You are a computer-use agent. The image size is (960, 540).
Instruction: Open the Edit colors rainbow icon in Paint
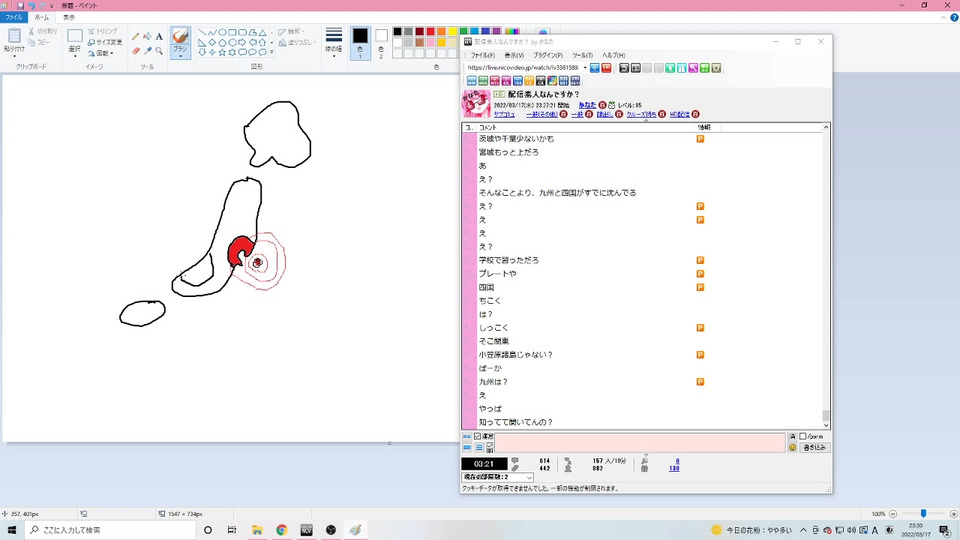tap(512, 31)
